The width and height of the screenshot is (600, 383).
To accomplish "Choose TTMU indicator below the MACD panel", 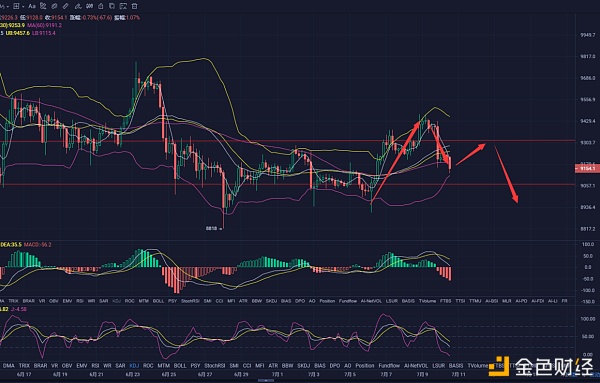I will coord(475,301).
